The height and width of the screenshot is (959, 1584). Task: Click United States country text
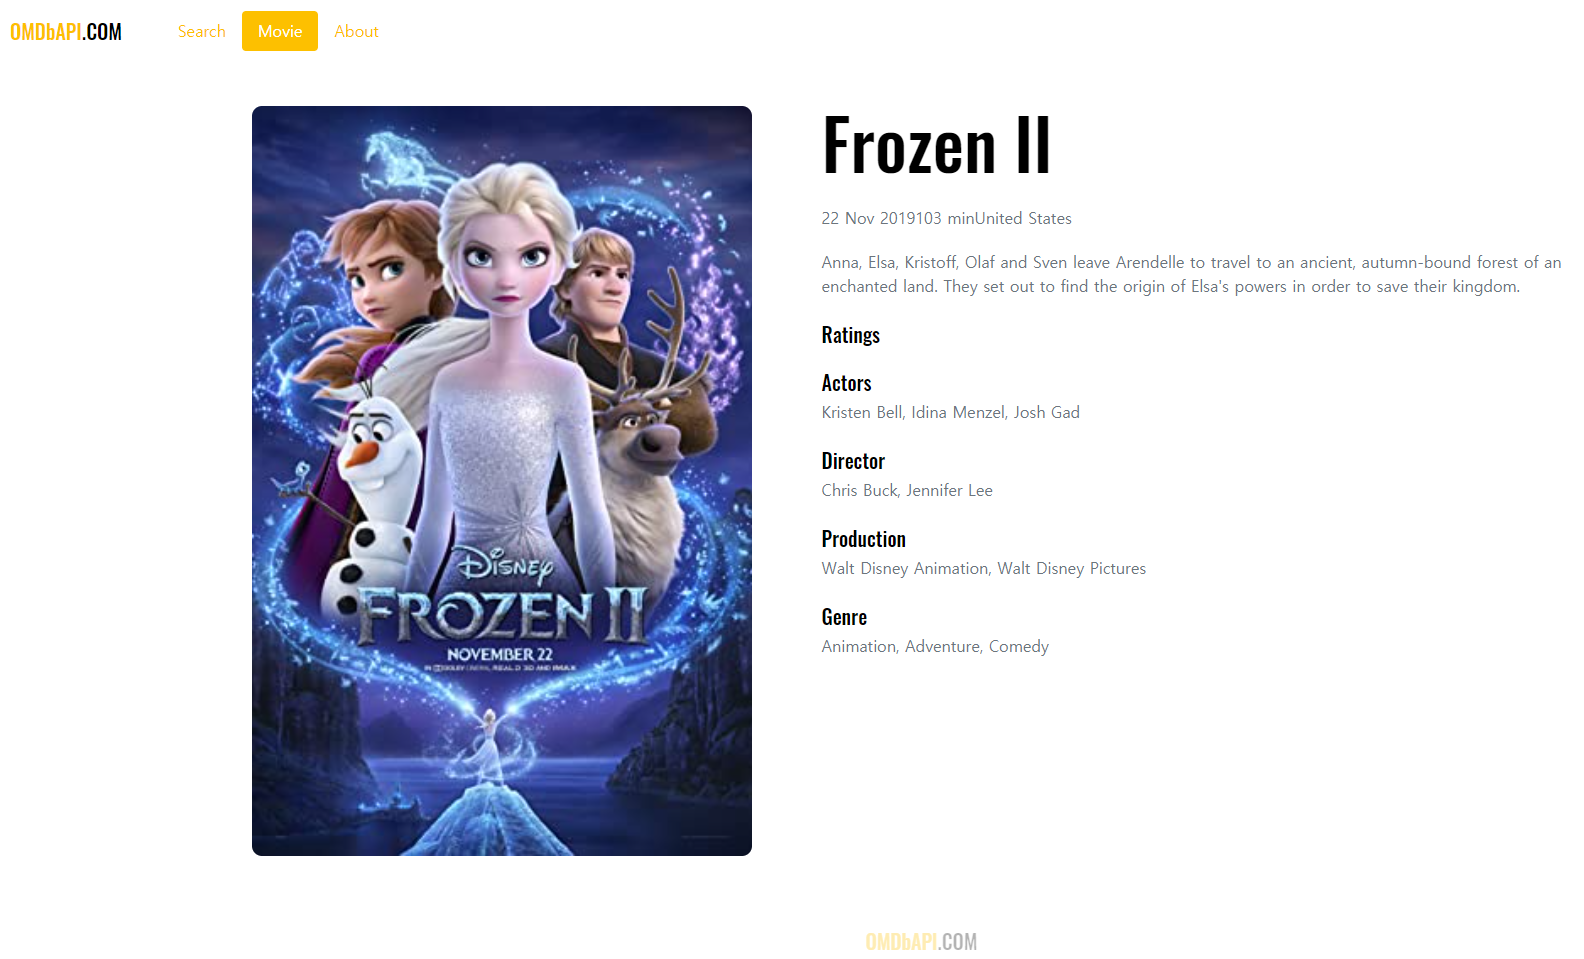click(1023, 218)
